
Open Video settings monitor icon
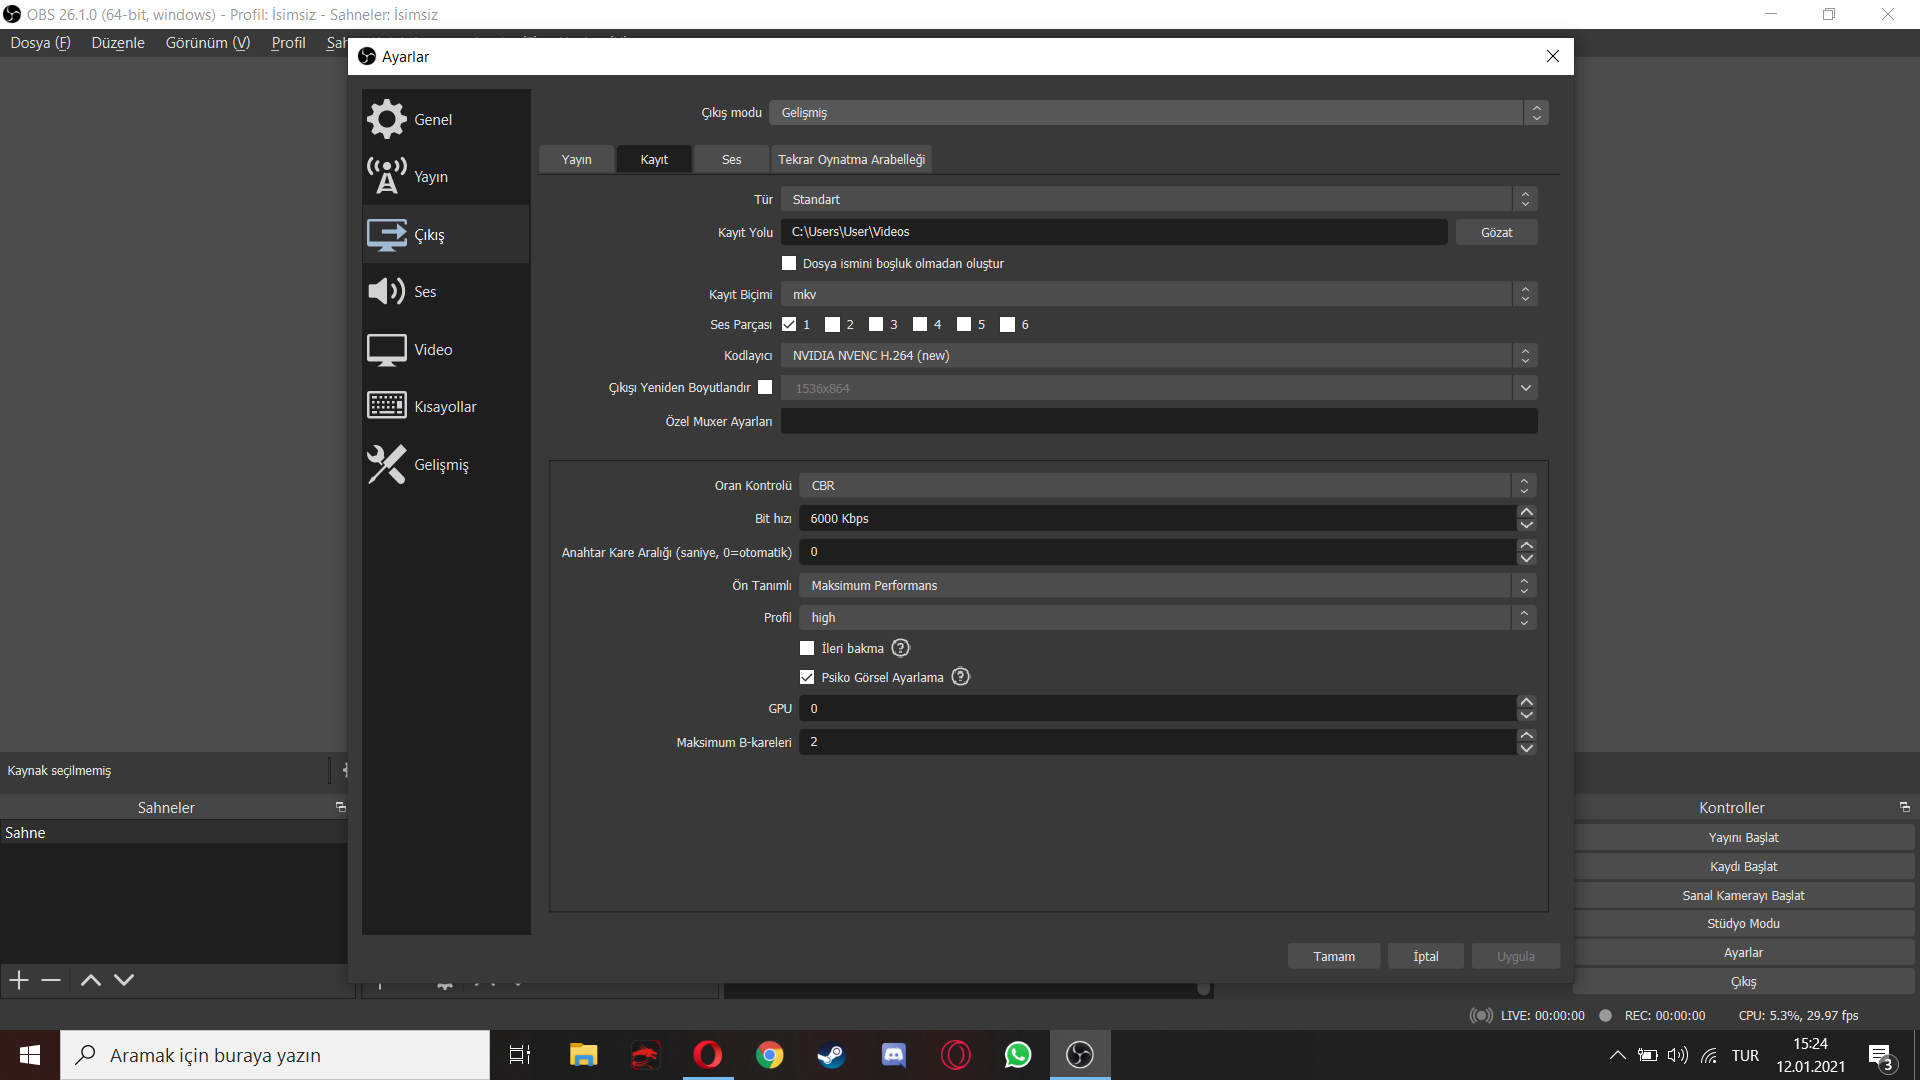click(x=386, y=349)
